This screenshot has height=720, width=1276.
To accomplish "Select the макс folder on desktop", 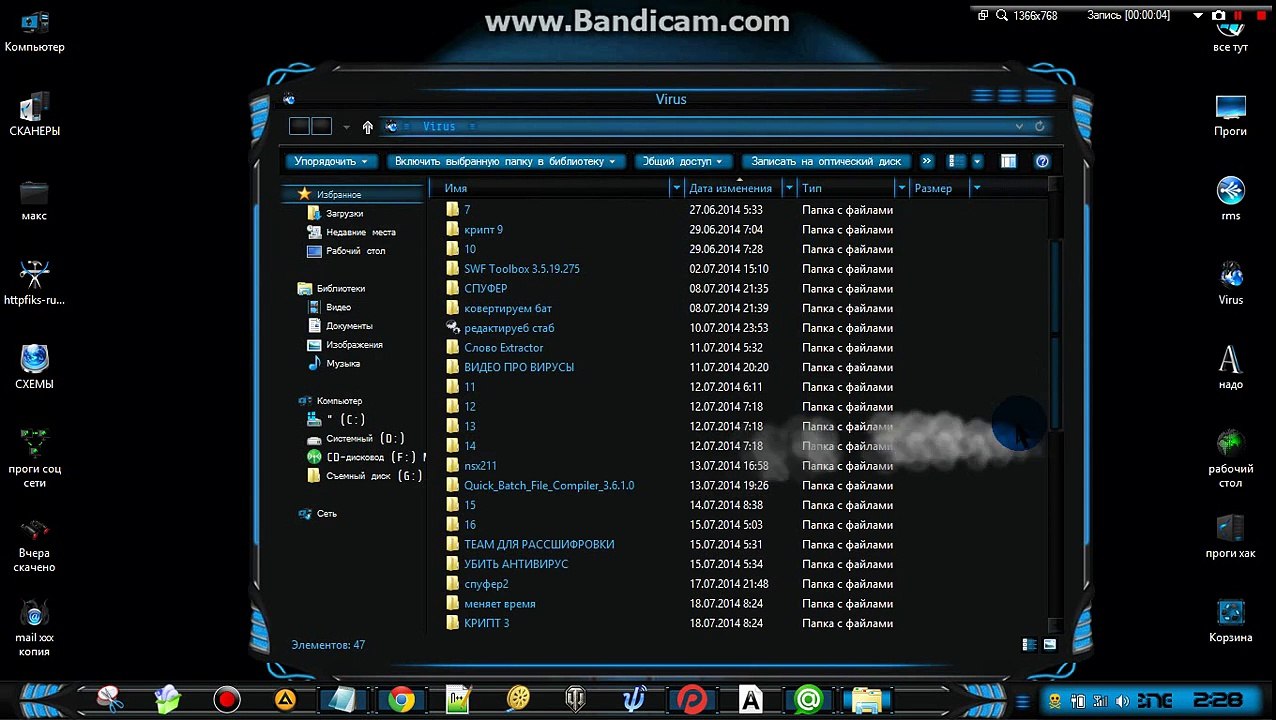I will pos(34,199).
